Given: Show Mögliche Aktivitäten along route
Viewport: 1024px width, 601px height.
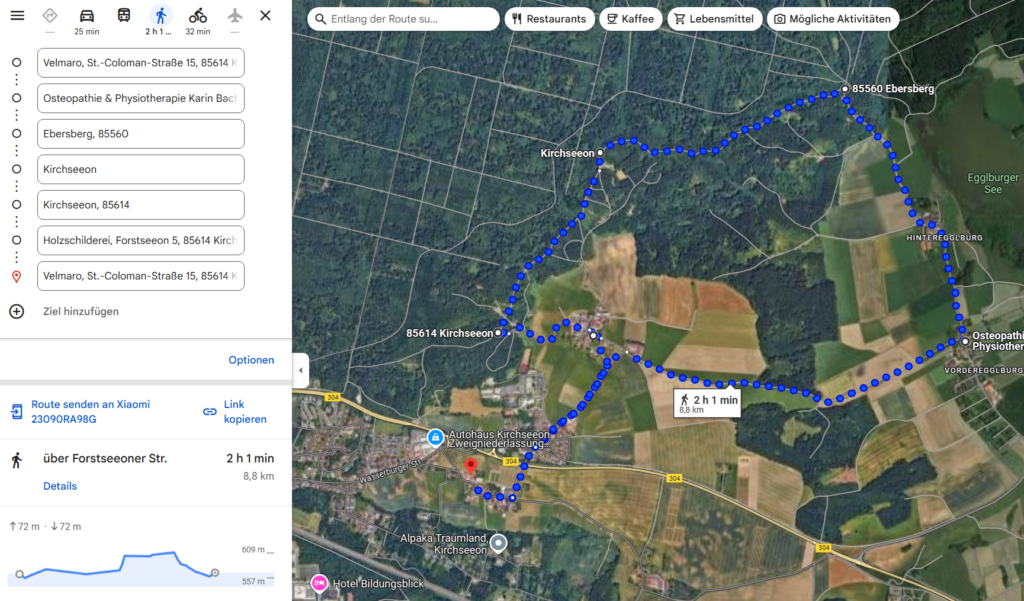Looking at the screenshot, I should 833,19.
